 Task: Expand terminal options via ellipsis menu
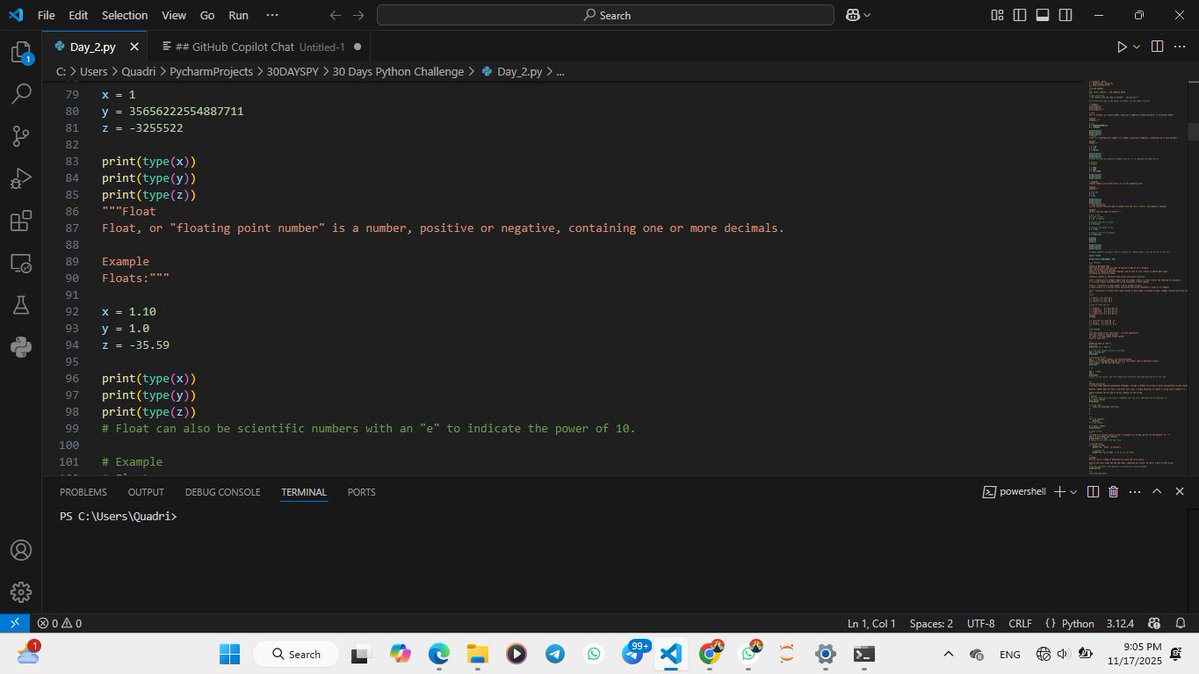click(x=1134, y=491)
